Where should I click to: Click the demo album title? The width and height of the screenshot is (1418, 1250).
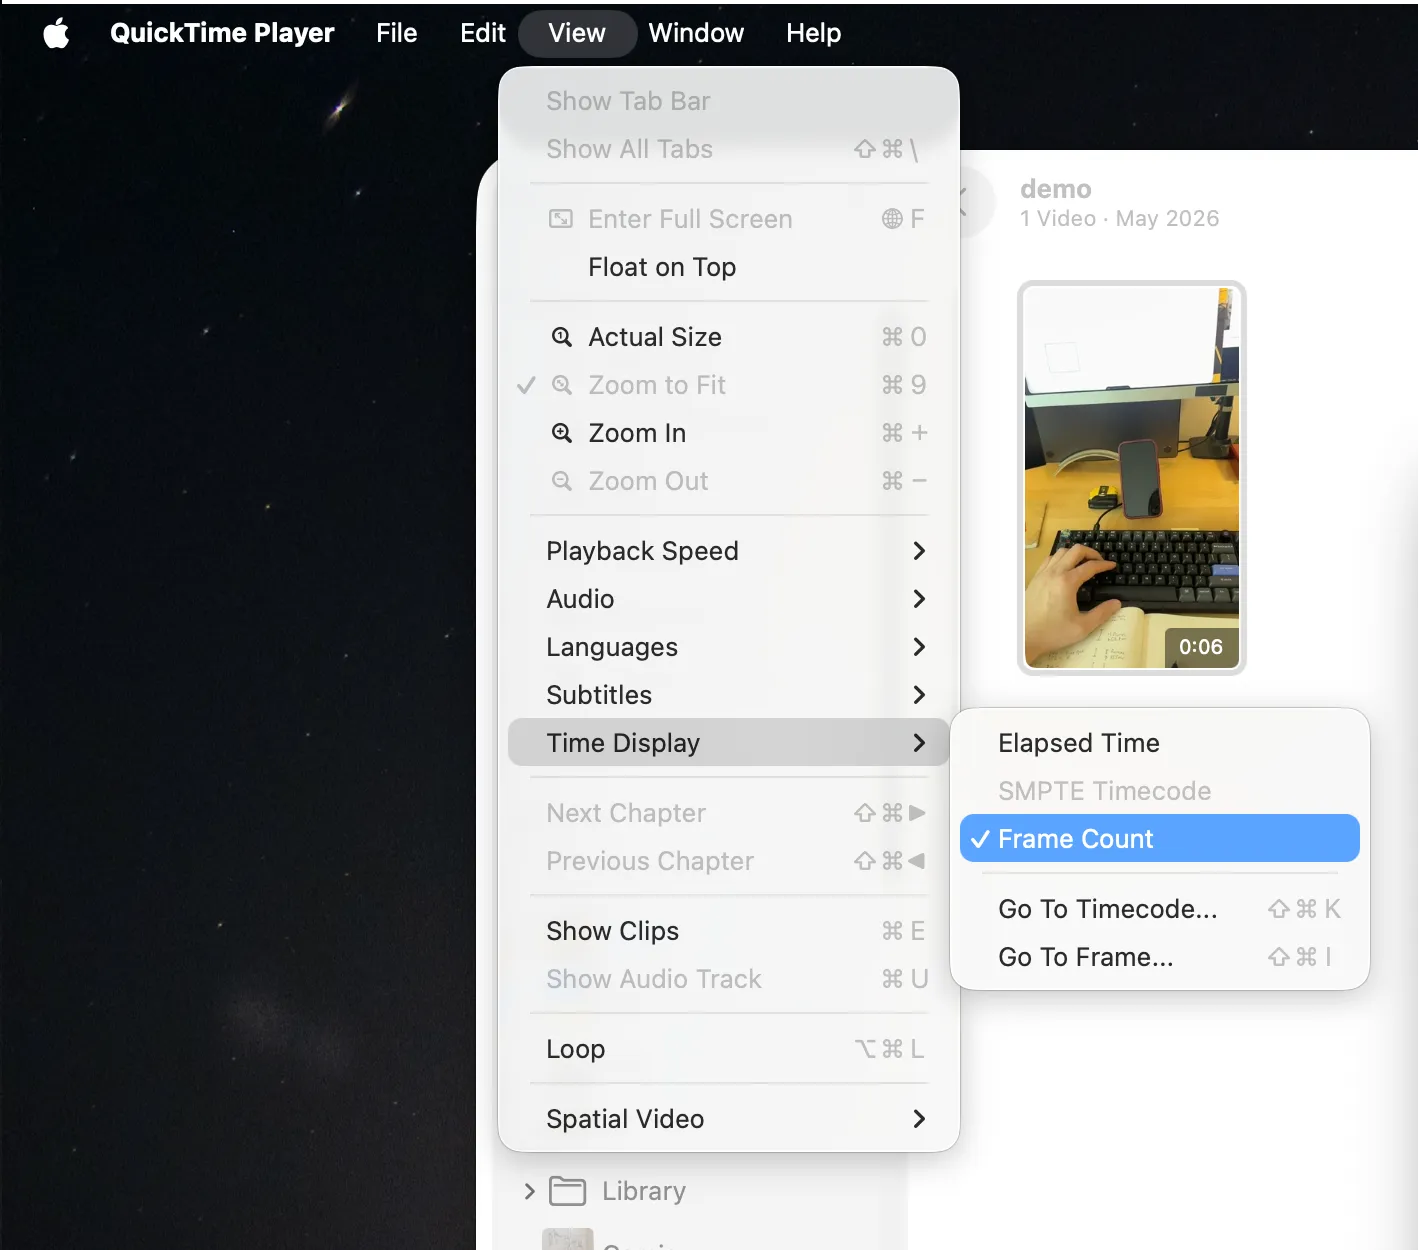[x=1056, y=189]
